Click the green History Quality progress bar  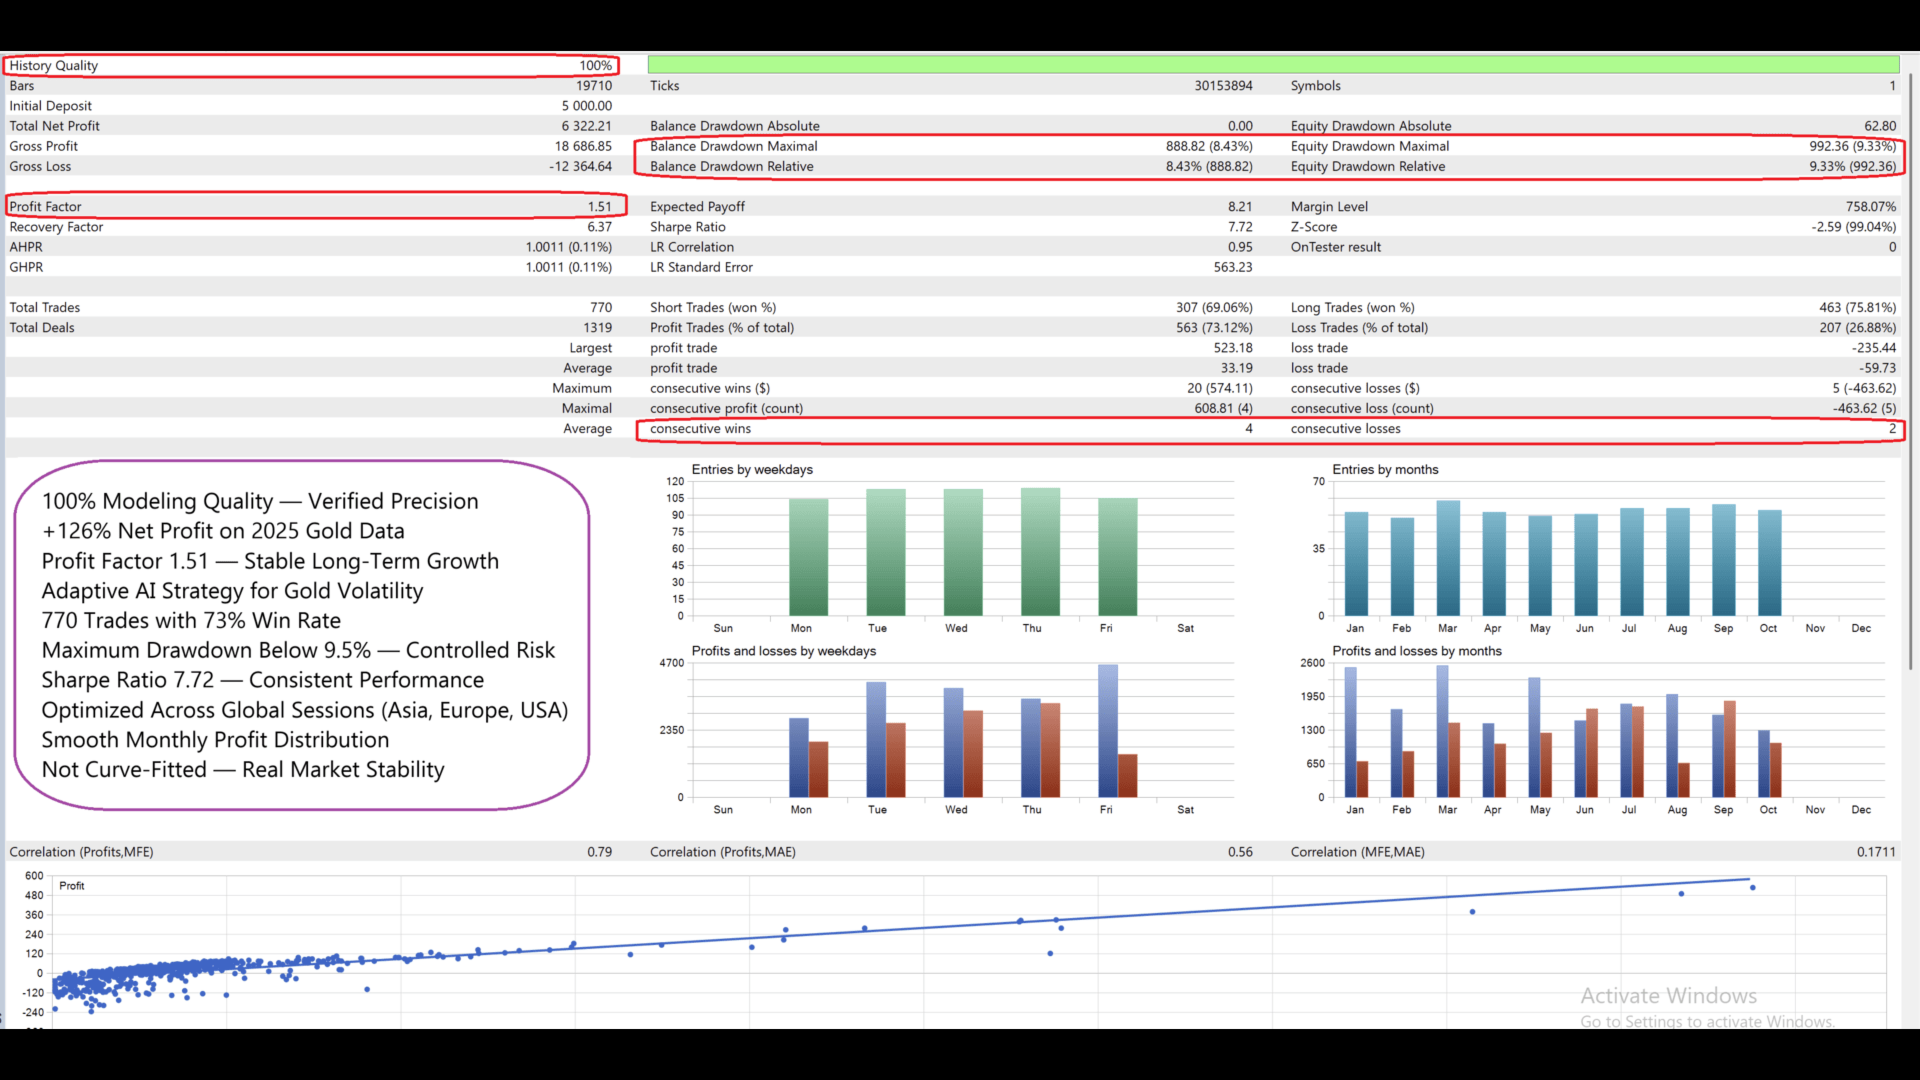coord(1272,65)
